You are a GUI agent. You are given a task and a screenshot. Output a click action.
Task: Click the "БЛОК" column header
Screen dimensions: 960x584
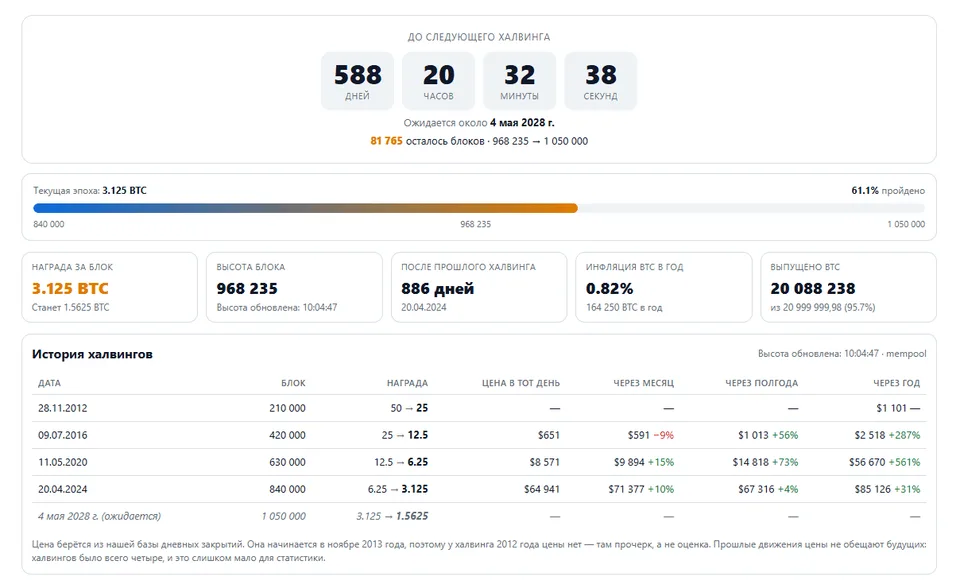[293, 383]
